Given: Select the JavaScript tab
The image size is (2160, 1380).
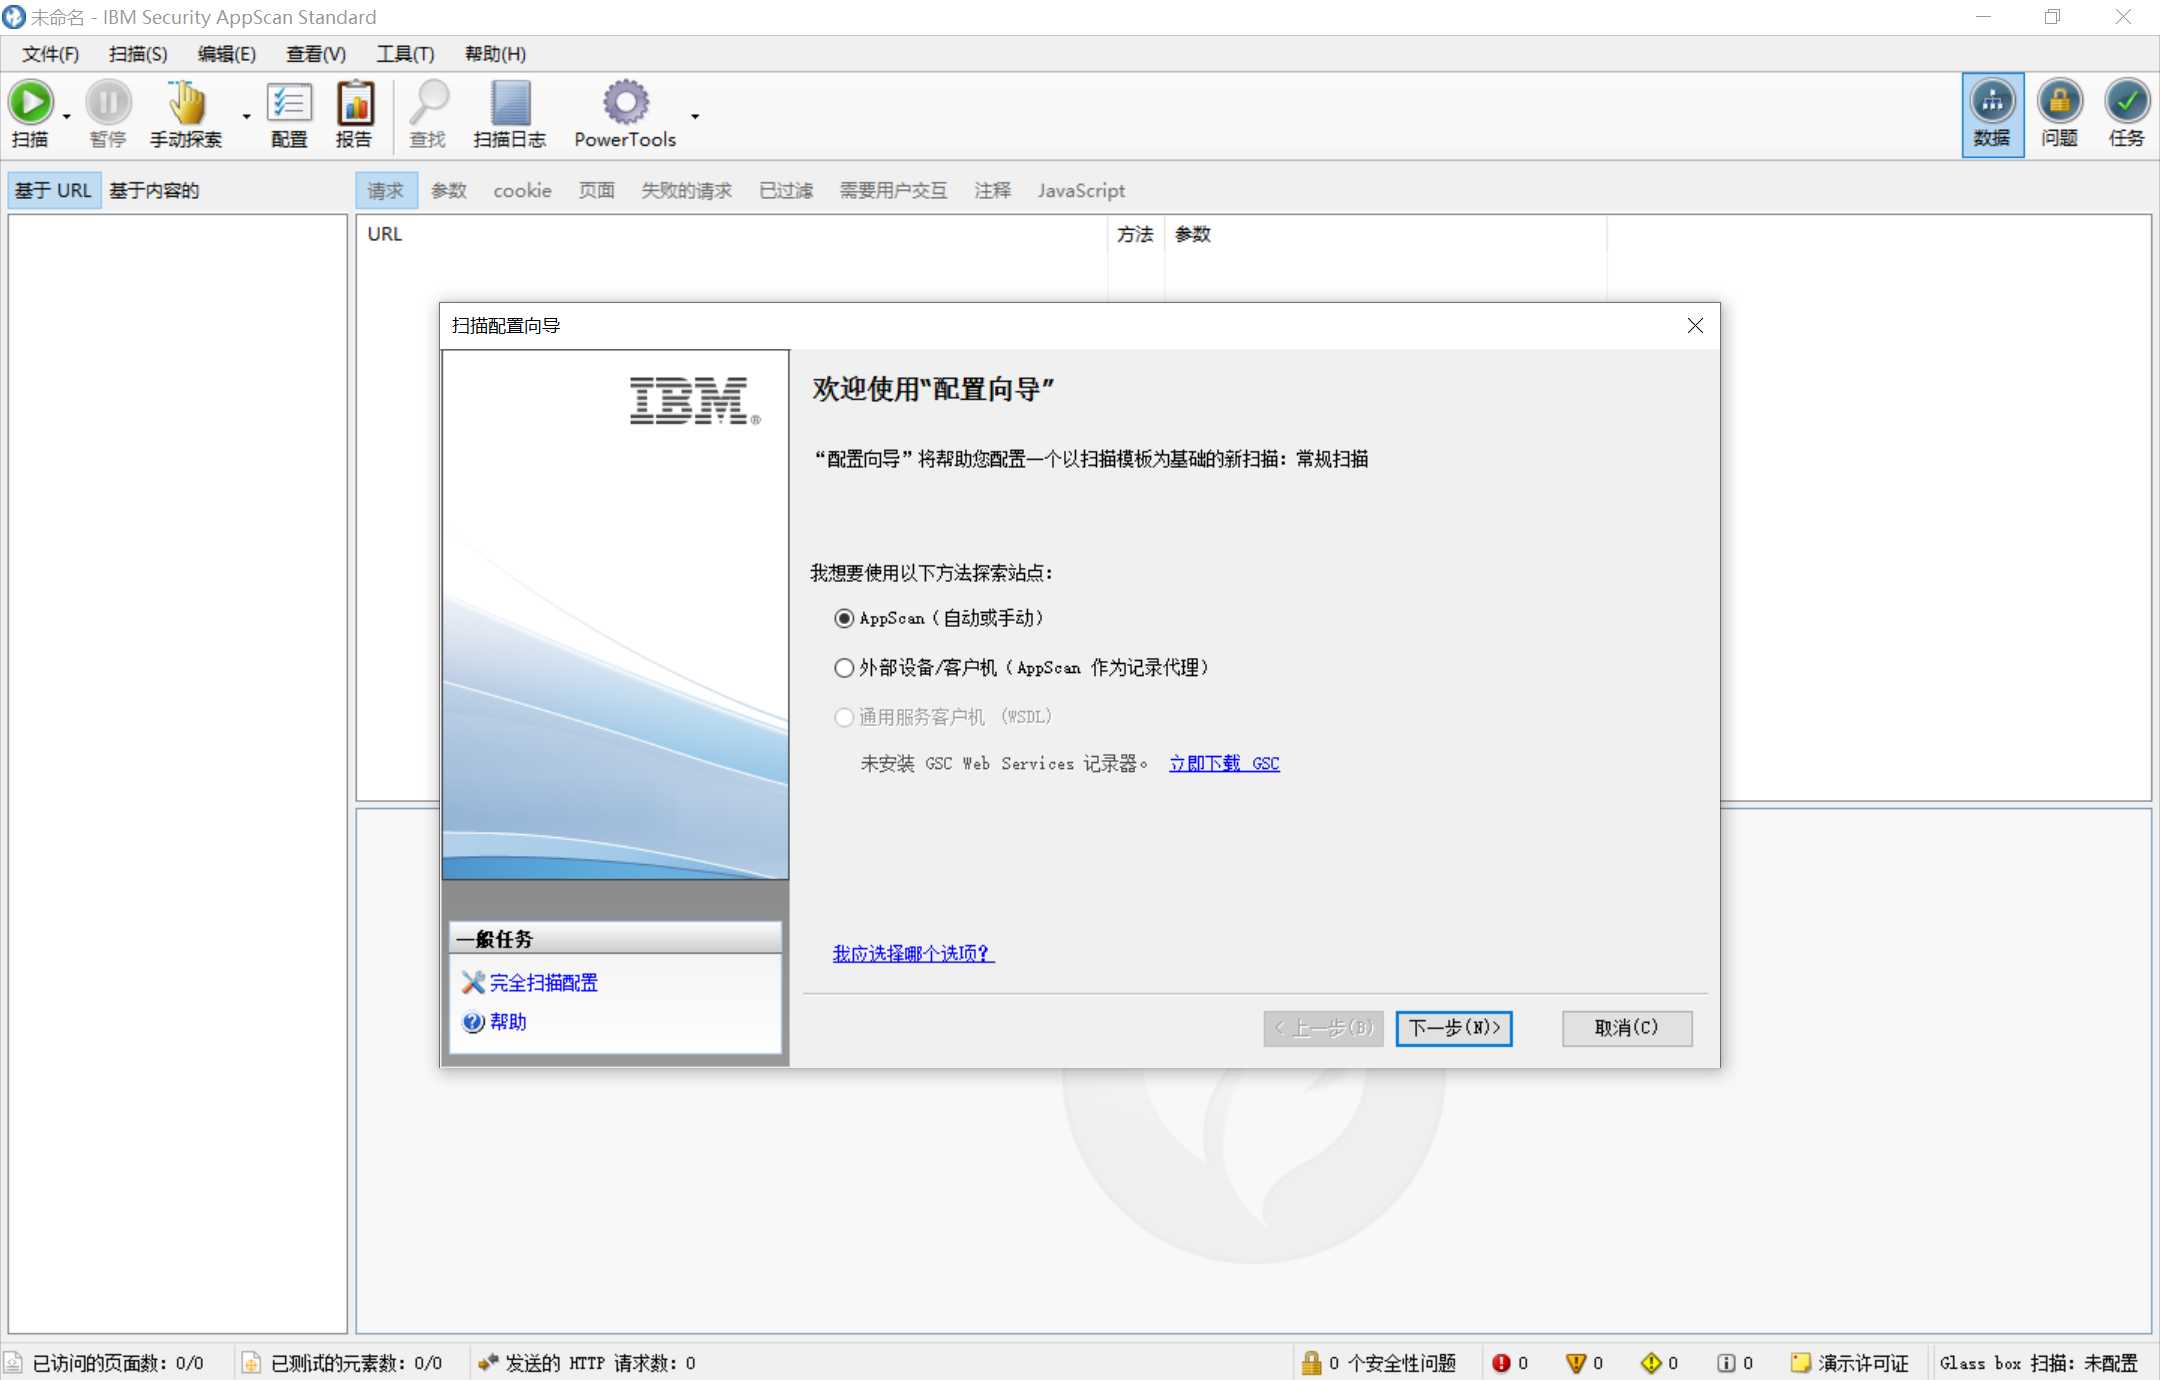Looking at the screenshot, I should pos(1081,191).
